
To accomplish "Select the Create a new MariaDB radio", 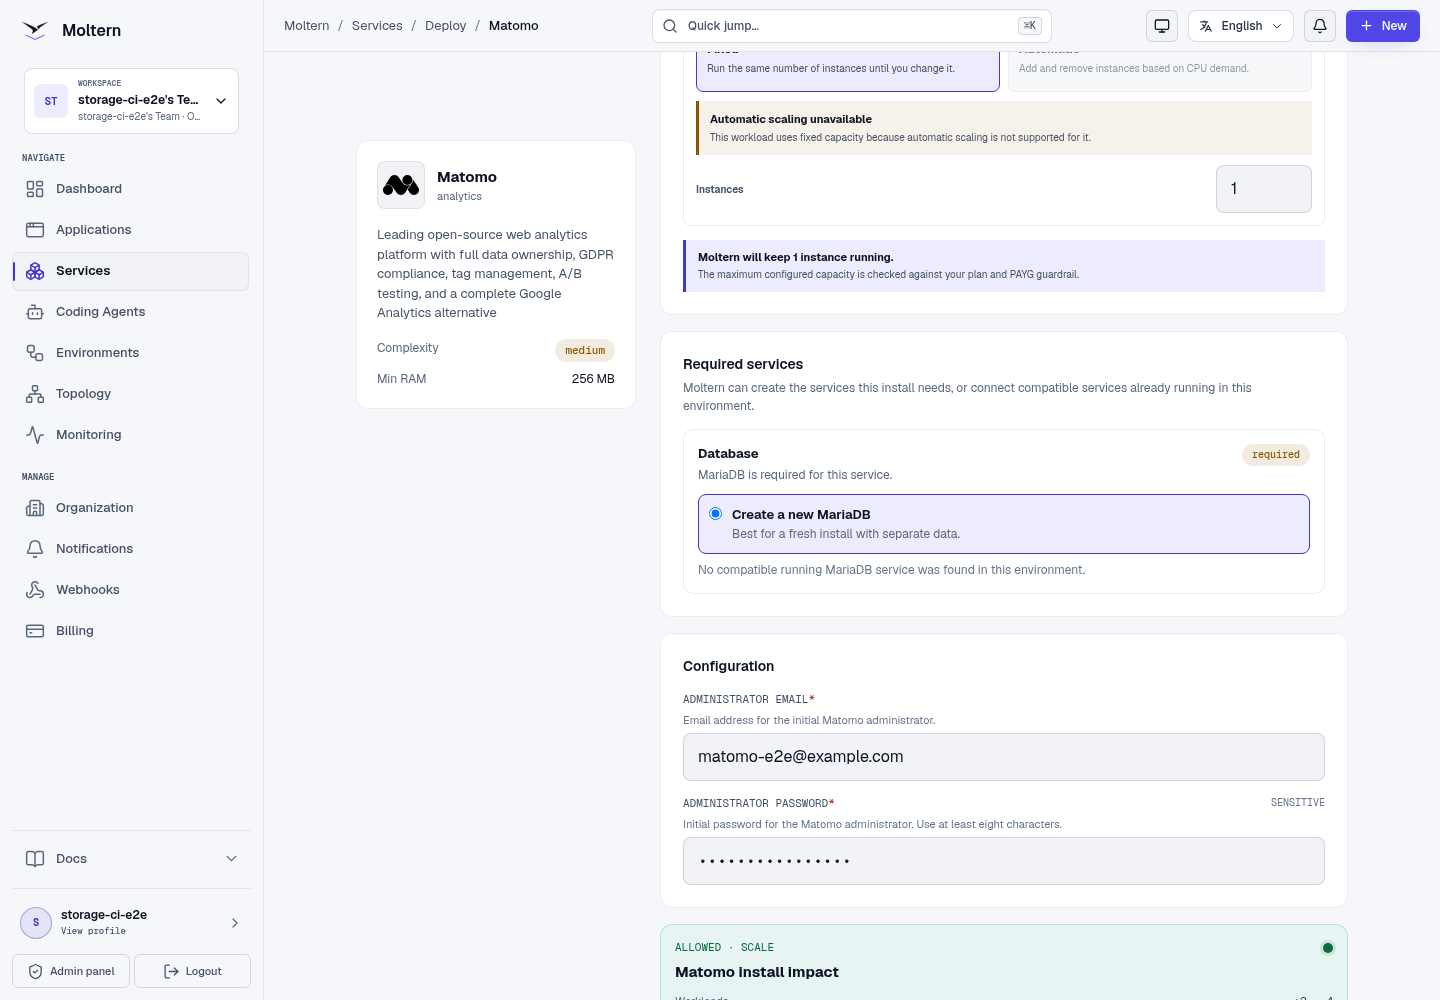I will (716, 514).
